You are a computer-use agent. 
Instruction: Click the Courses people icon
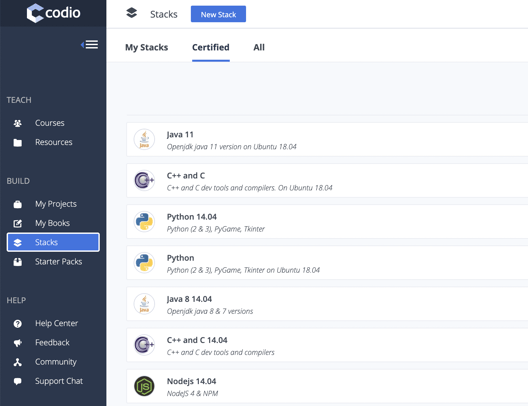[18, 123]
